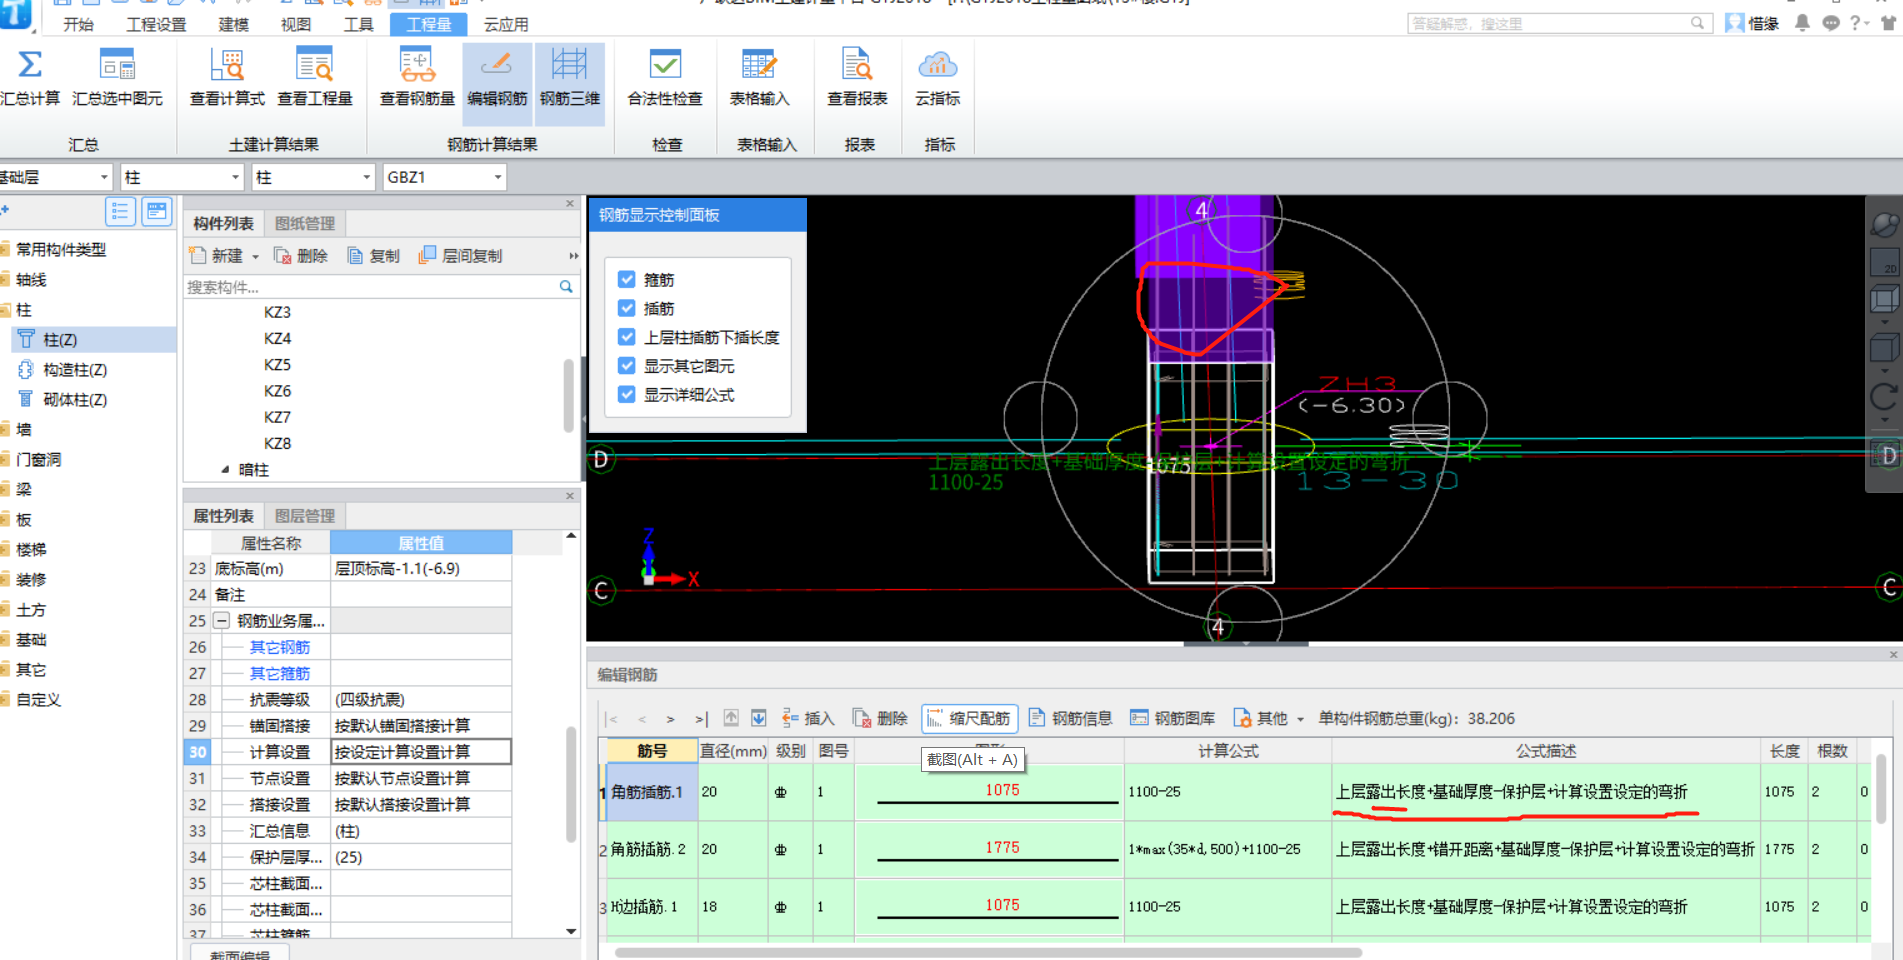Run 合法性检查
Image resolution: width=1903 pixels, height=960 pixels.
pyautogui.click(x=665, y=78)
